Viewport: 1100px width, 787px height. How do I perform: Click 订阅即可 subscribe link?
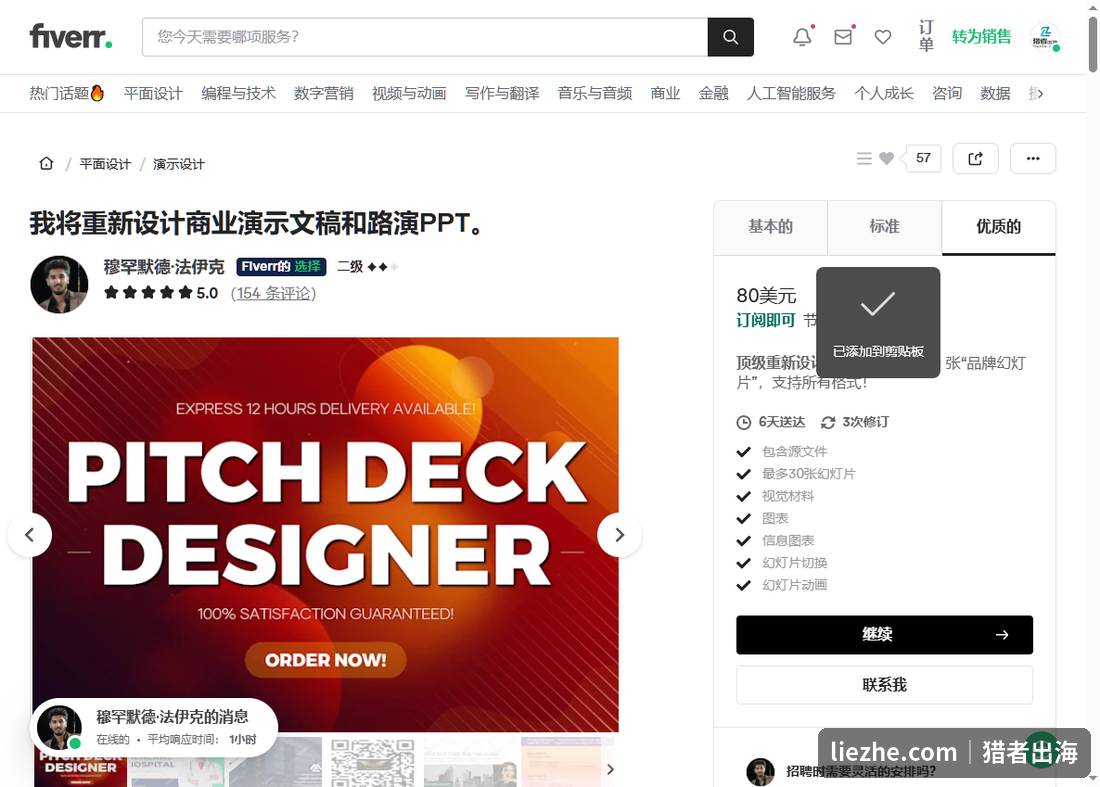[765, 321]
